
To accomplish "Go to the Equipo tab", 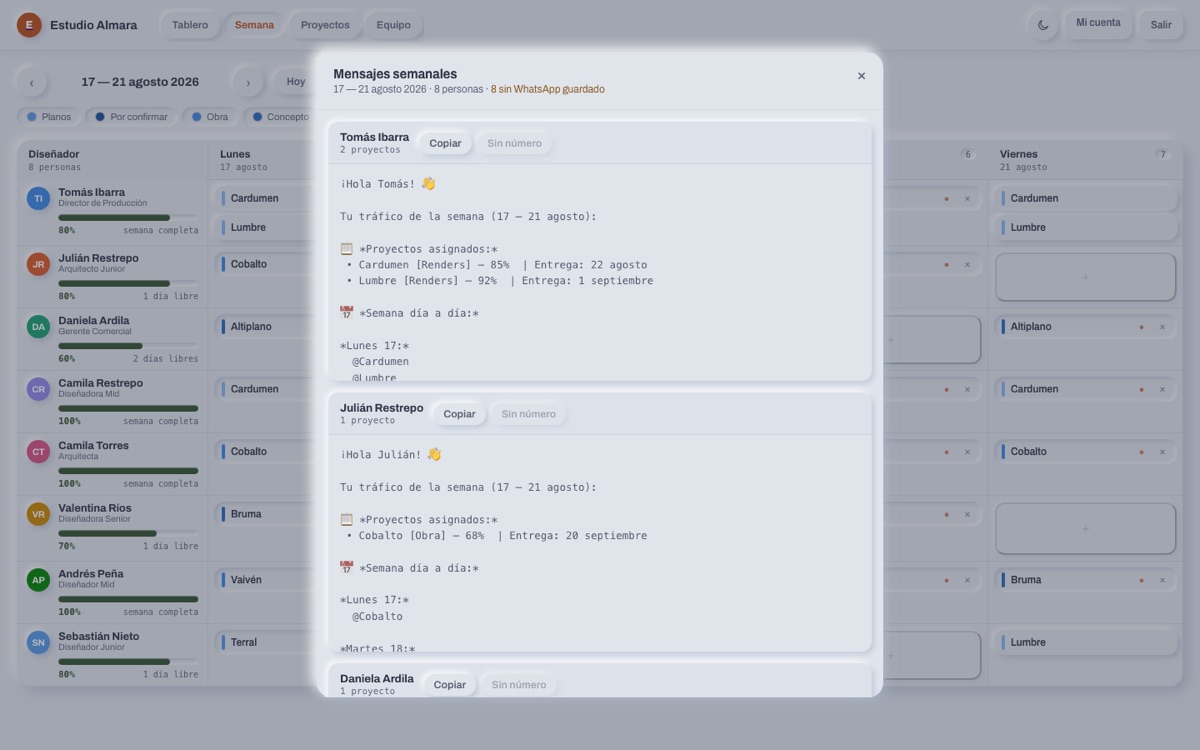I will point(393,25).
